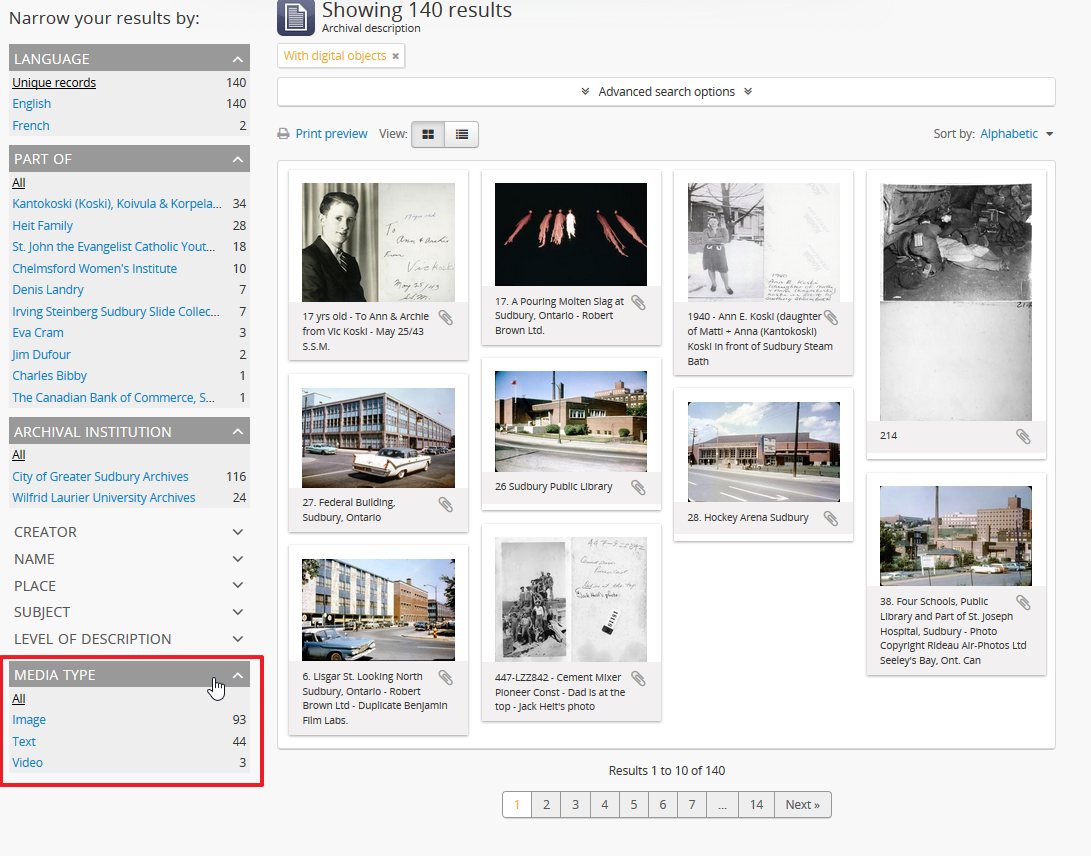Viewport: 1091px width, 856px height.
Task: Switch to card grid view
Action: (428, 134)
